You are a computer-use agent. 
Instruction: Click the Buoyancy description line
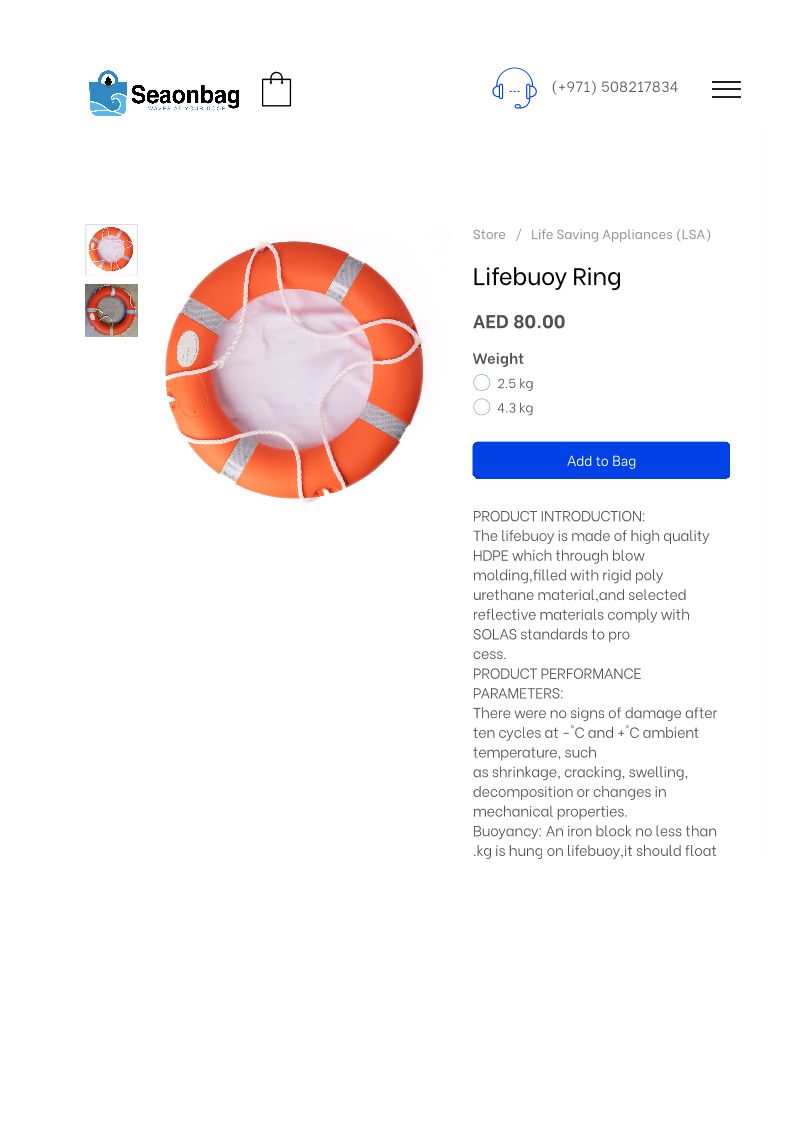tap(594, 831)
